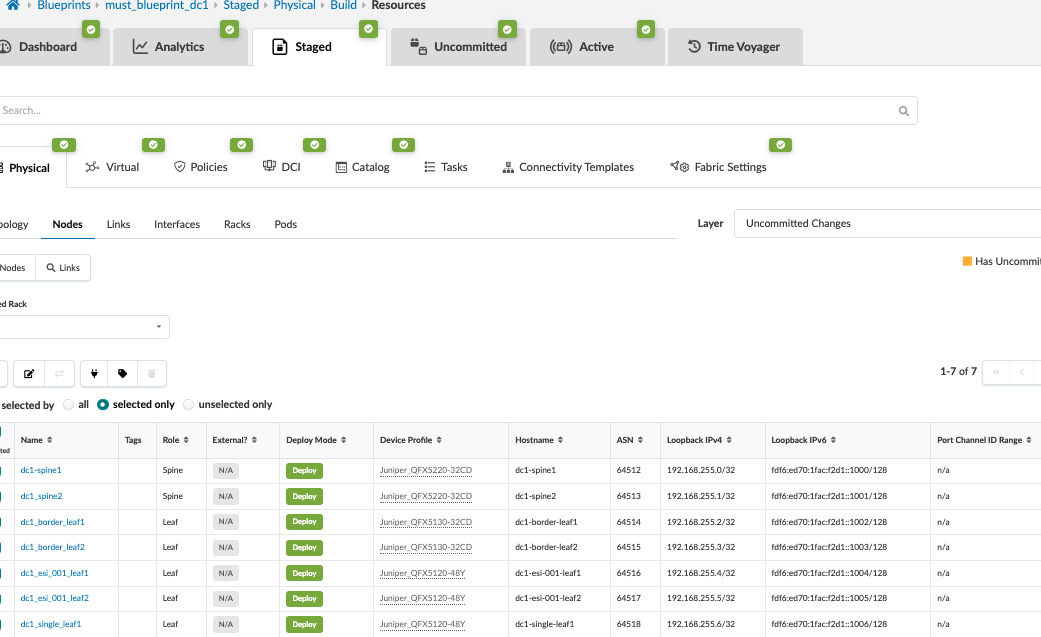The image size is (1041, 637).
Task: Pick the 'unselected only' radio button
Action: (189, 405)
